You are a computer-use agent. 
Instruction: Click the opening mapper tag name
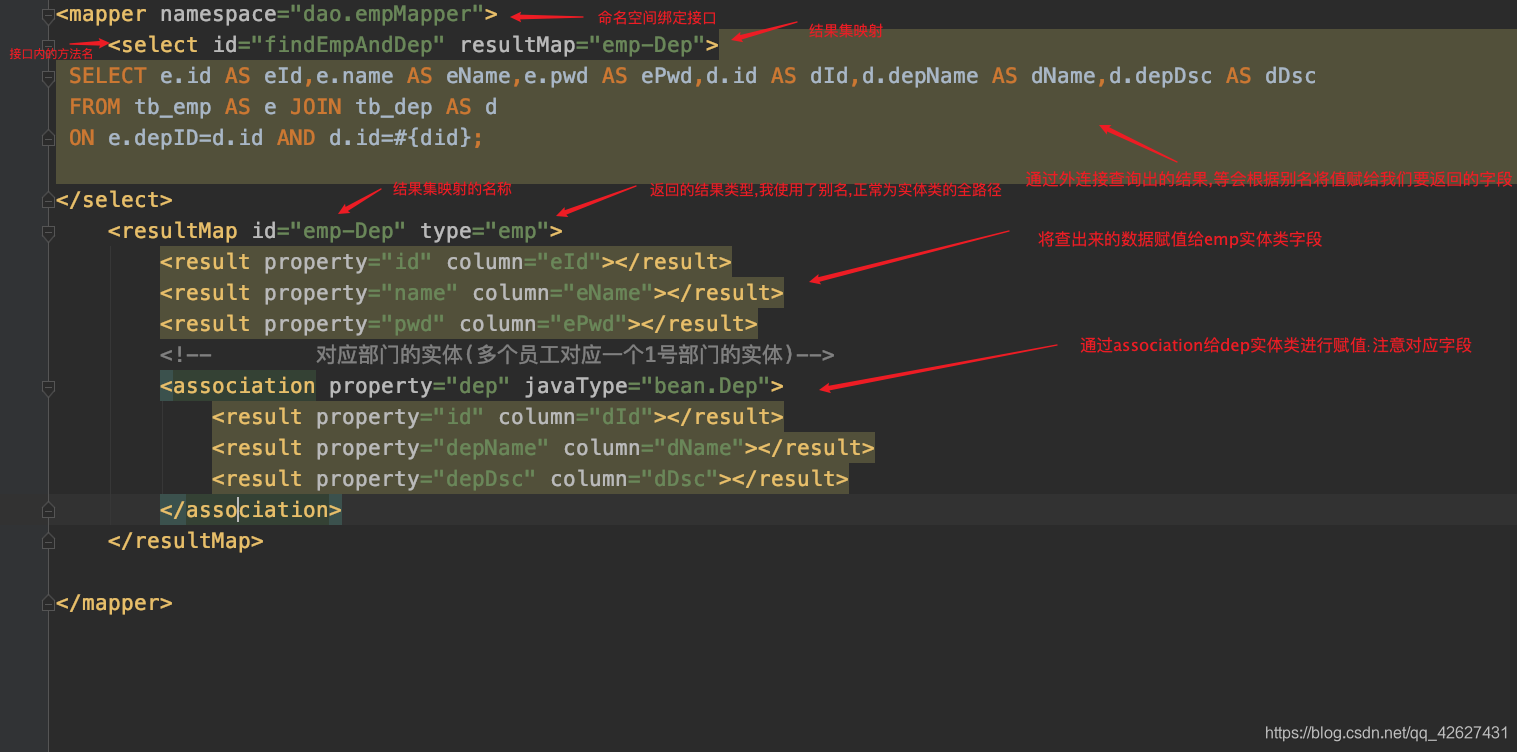point(108,15)
